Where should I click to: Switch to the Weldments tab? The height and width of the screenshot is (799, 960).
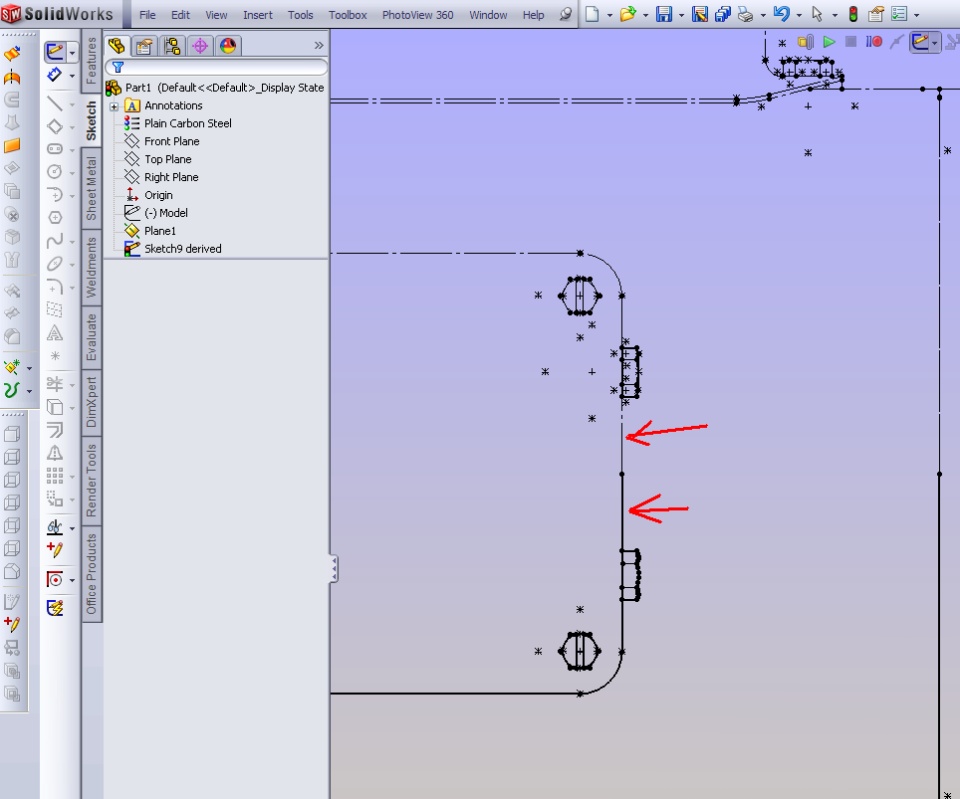[x=91, y=267]
